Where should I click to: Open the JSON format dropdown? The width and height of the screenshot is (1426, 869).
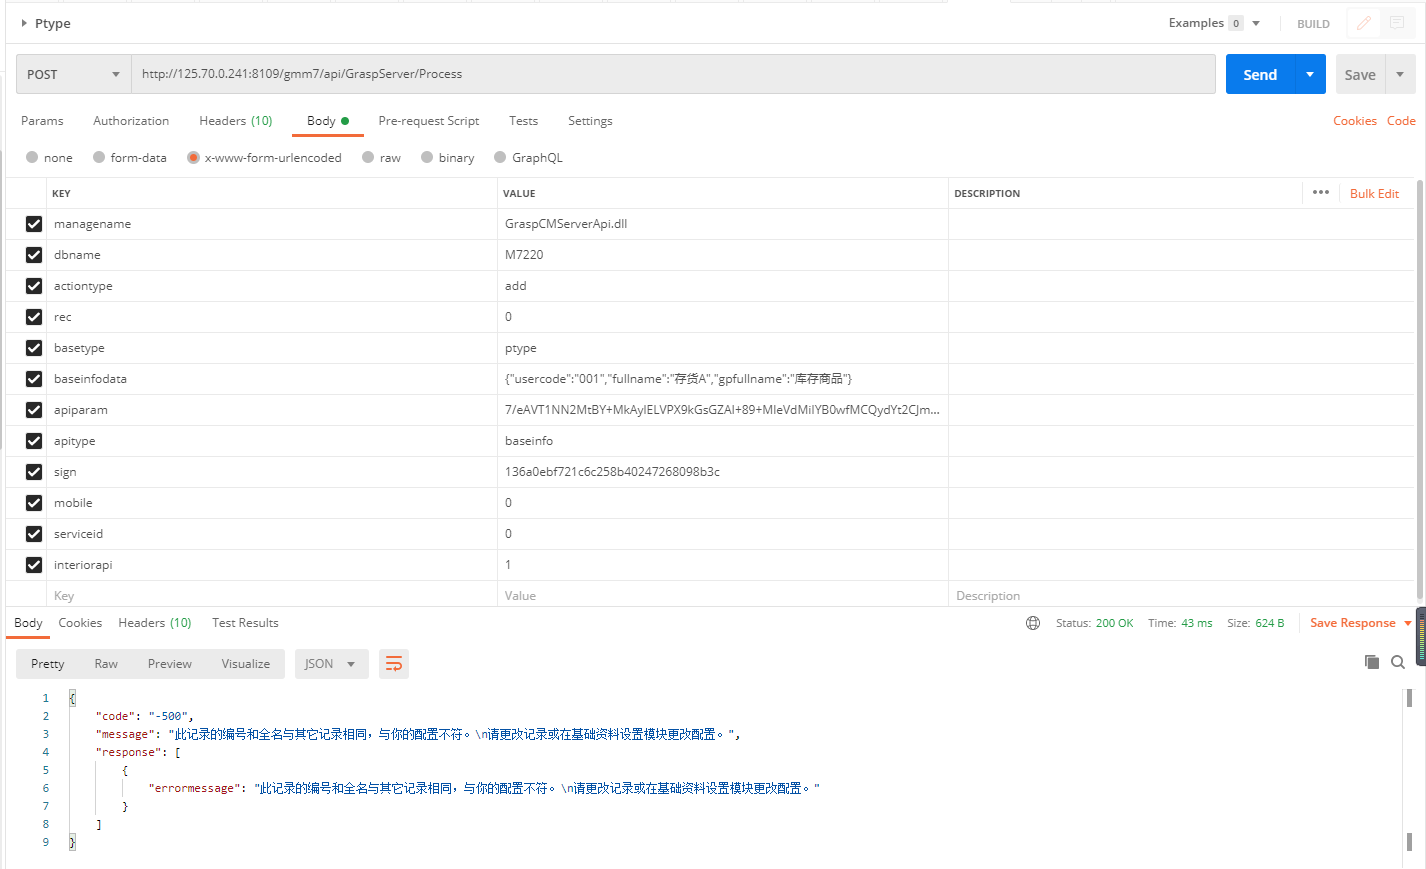pos(330,664)
